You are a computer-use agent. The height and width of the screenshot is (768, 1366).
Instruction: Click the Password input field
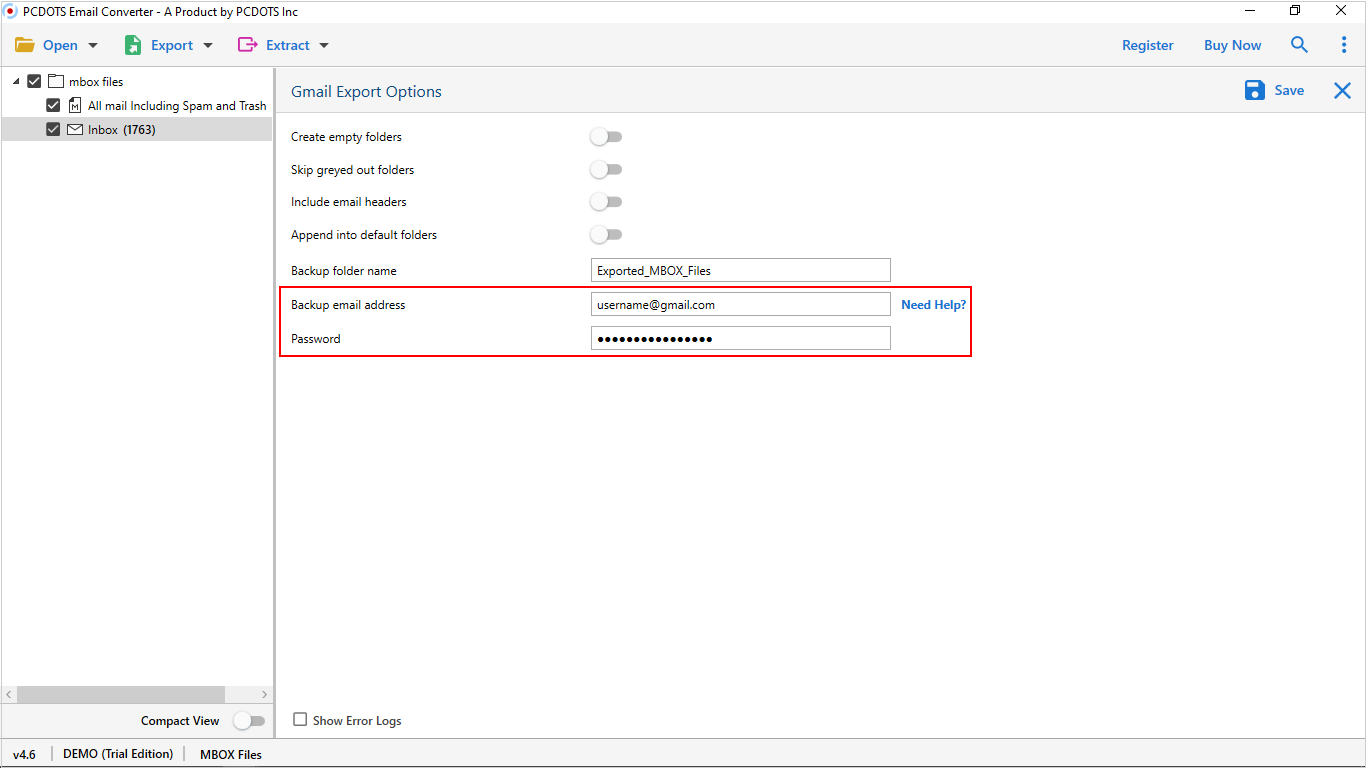(740, 338)
